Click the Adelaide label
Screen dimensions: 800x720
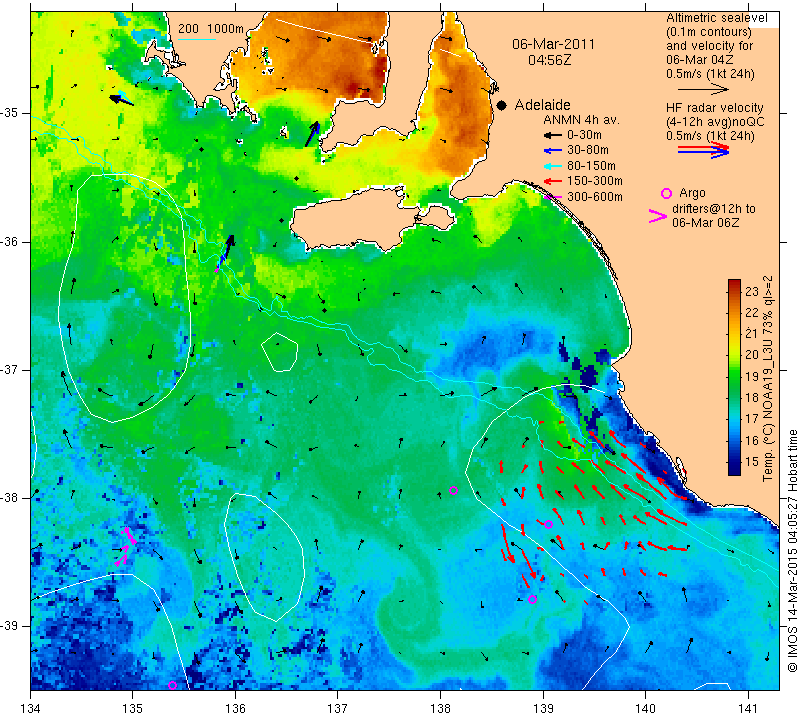click(x=542, y=105)
